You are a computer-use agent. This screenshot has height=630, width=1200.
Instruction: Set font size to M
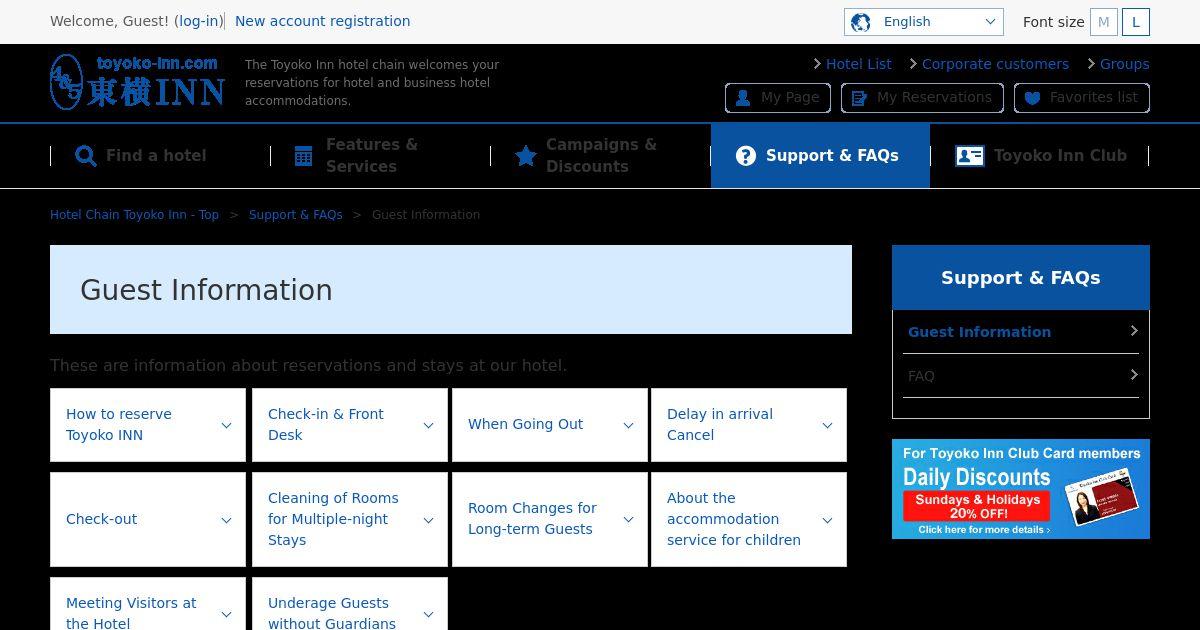click(1104, 22)
